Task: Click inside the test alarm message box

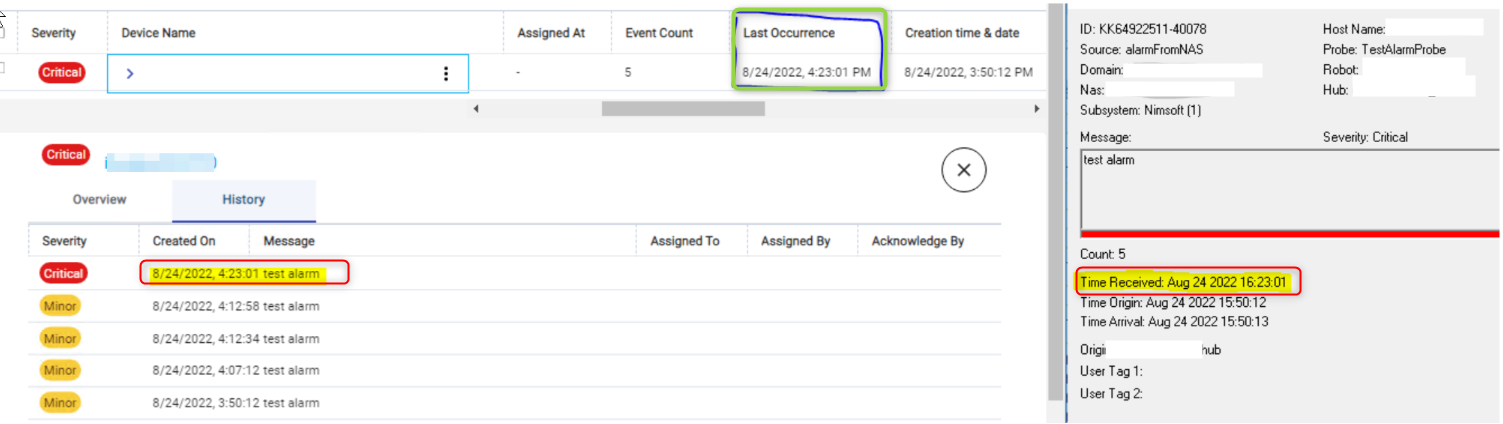Action: (1288, 190)
